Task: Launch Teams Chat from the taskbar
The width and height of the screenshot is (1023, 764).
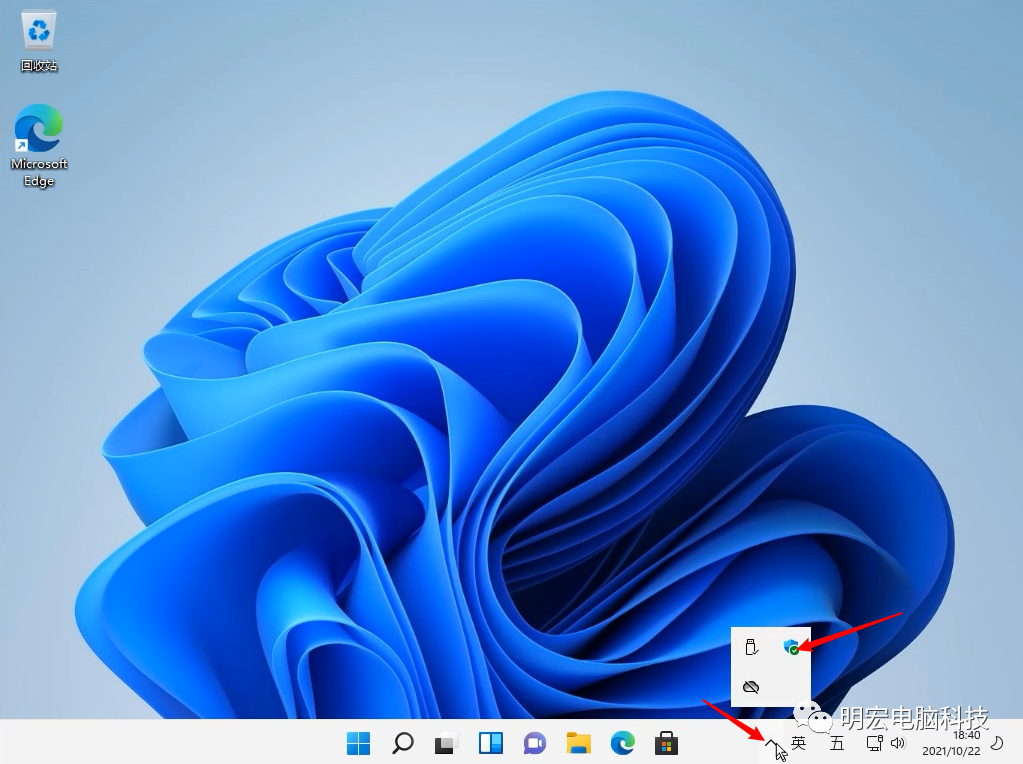Action: [x=535, y=742]
